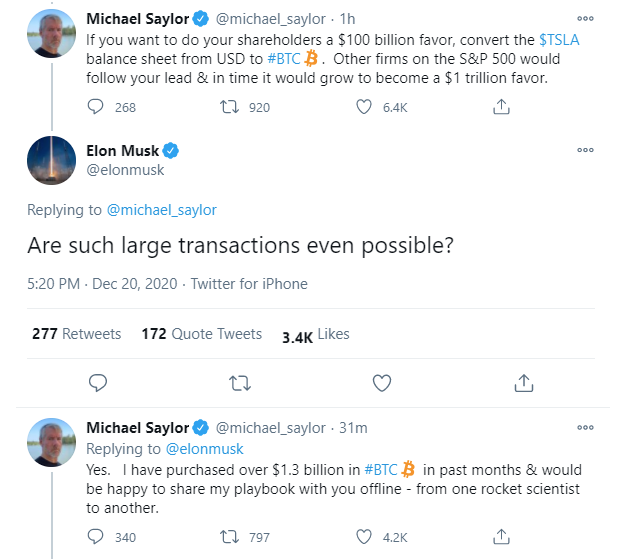Retweet Saylor's playbook reply tweet

pos(228,537)
